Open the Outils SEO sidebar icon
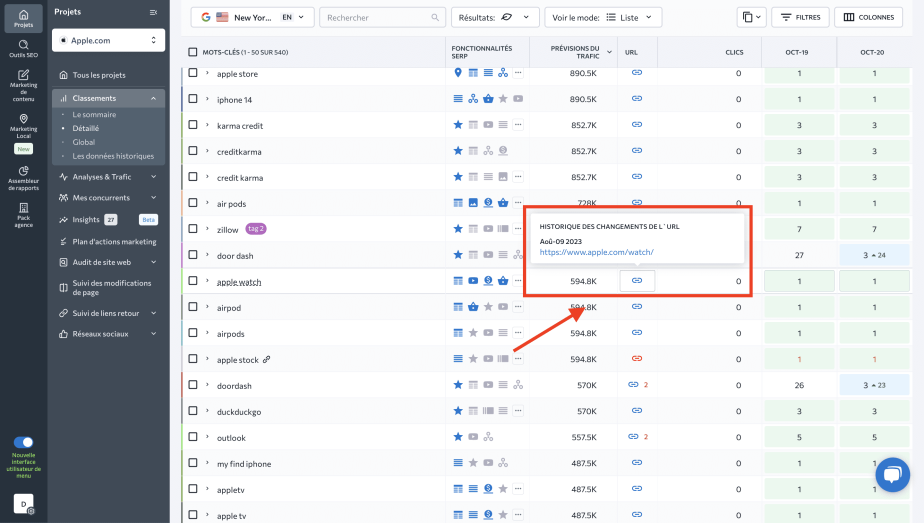 (23, 48)
